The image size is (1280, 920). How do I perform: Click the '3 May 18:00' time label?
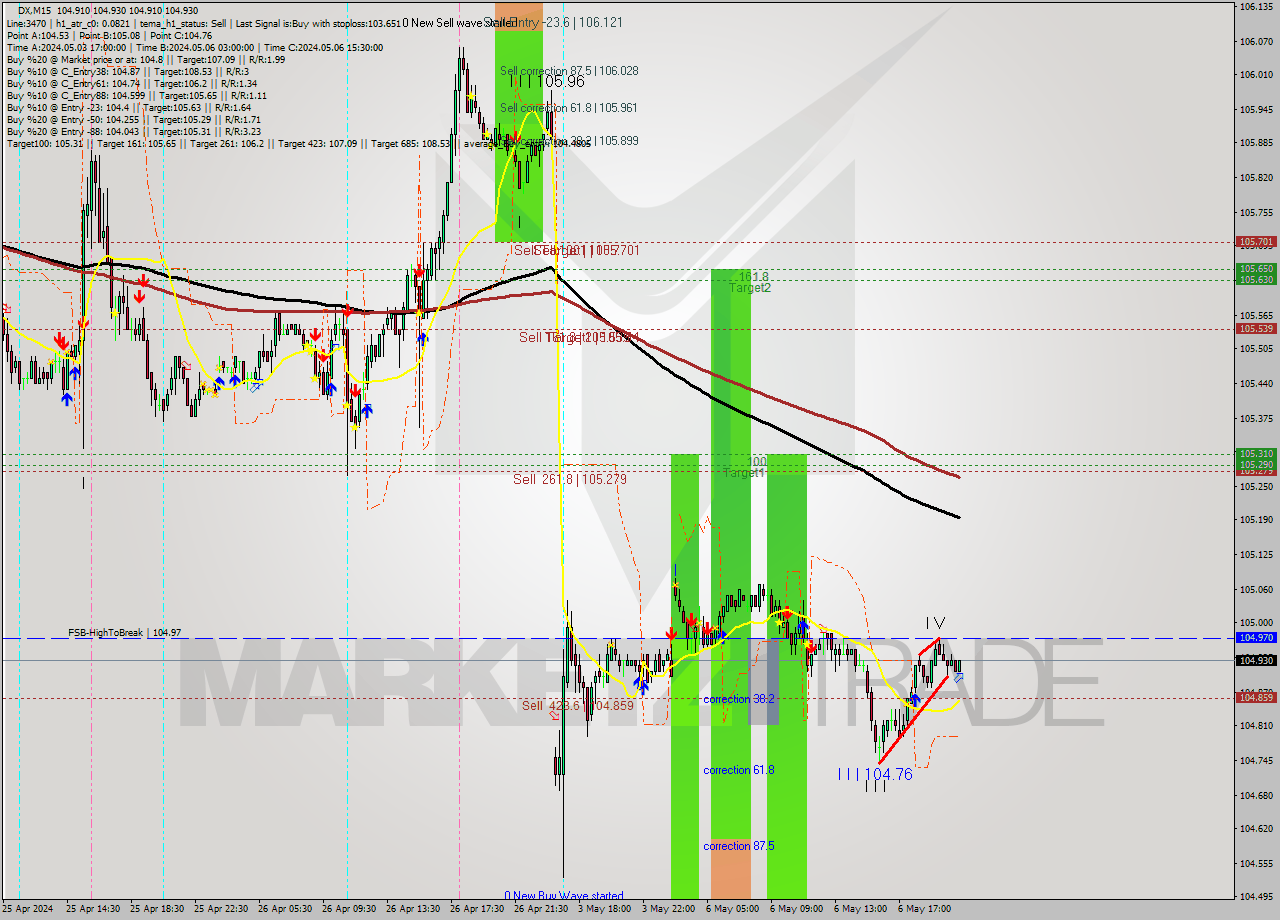pos(604,909)
